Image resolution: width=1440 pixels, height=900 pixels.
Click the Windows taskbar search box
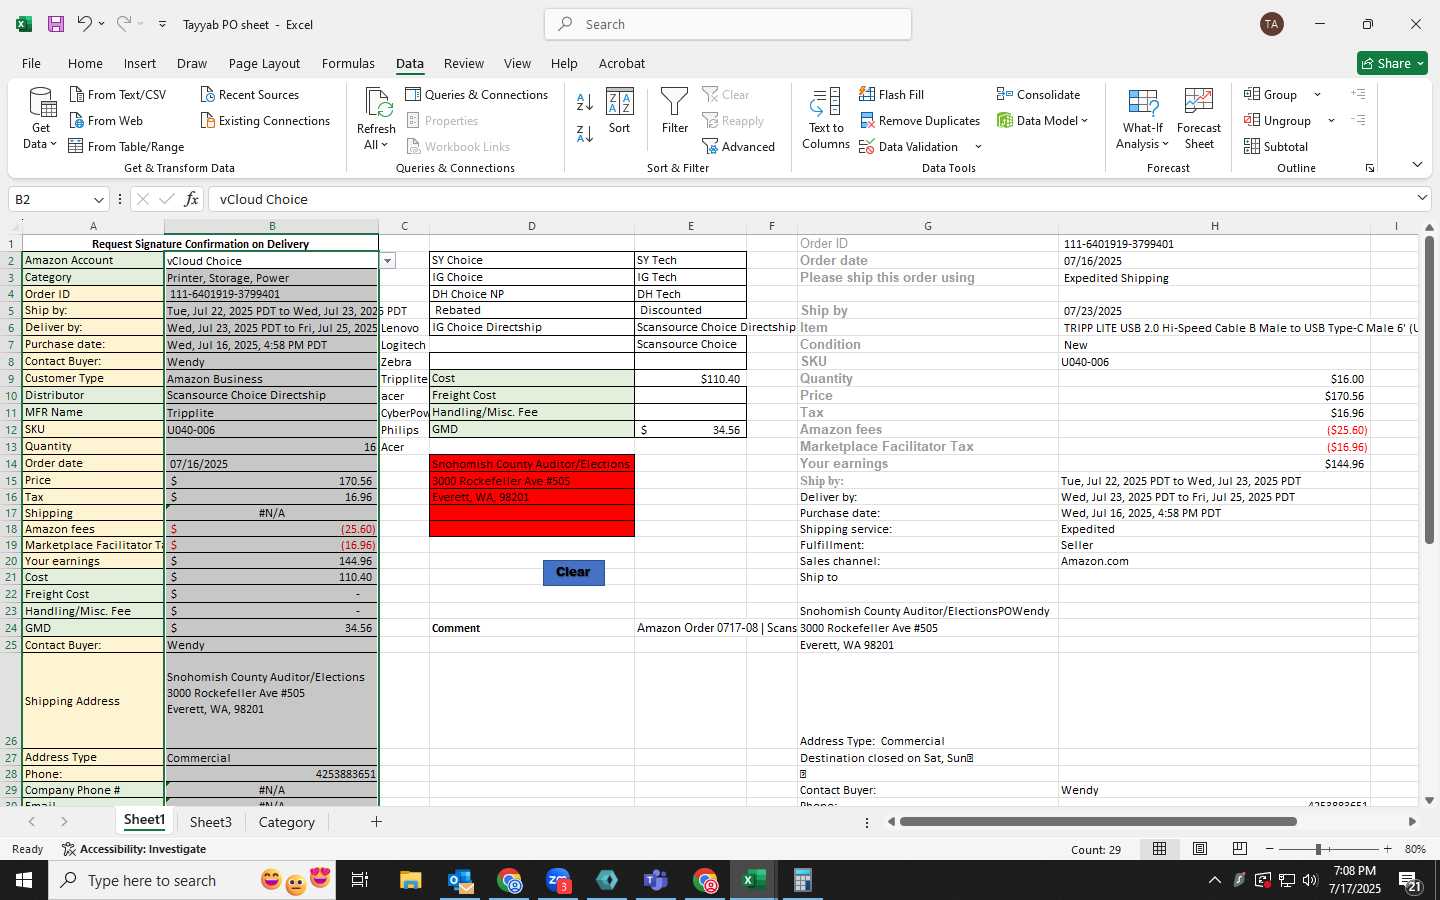(x=191, y=880)
